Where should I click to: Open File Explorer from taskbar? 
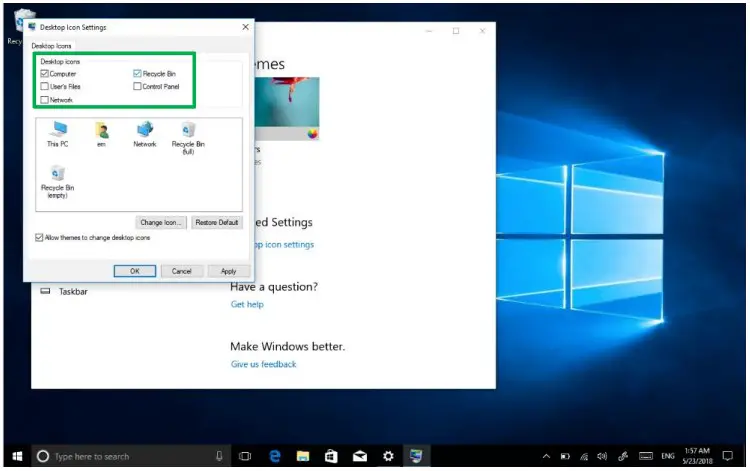click(303, 456)
